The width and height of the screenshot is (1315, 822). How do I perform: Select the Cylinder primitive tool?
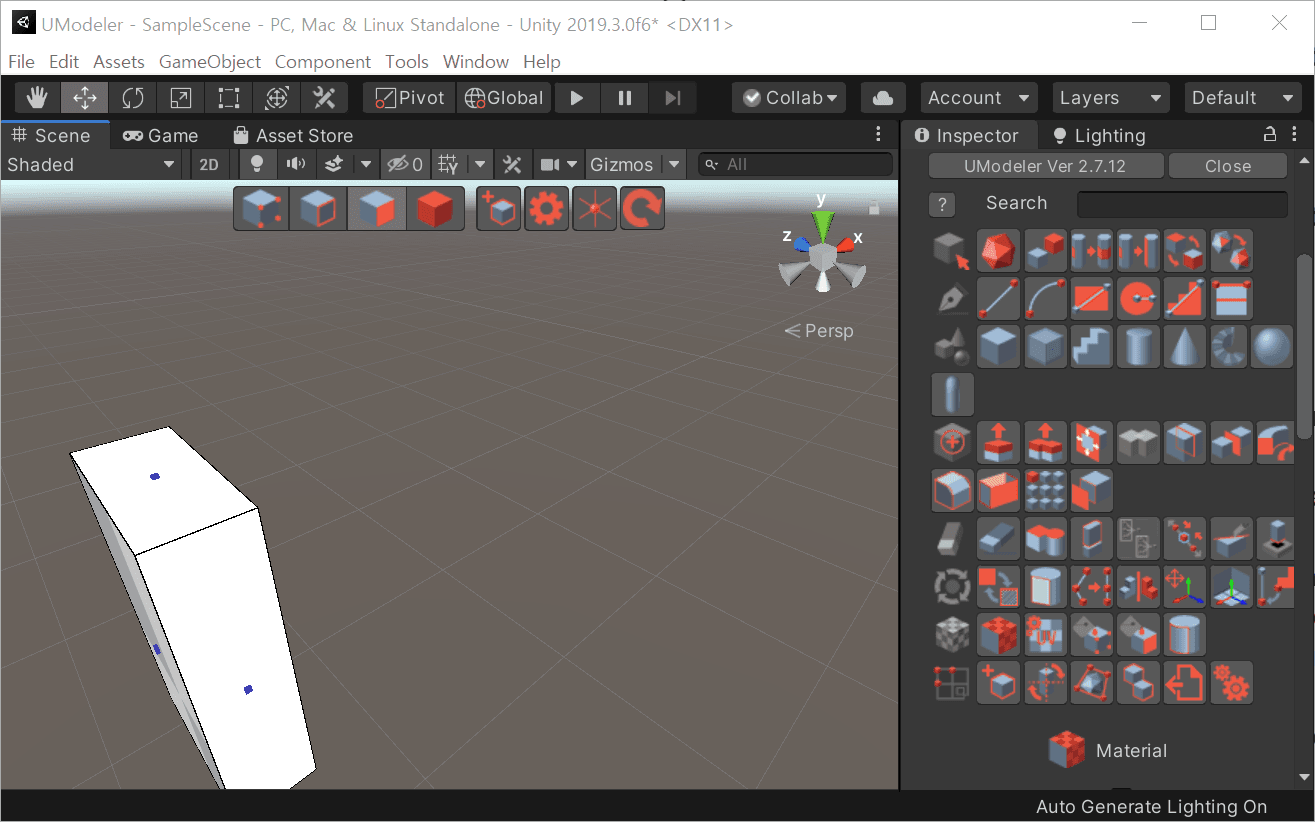point(1138,346)
